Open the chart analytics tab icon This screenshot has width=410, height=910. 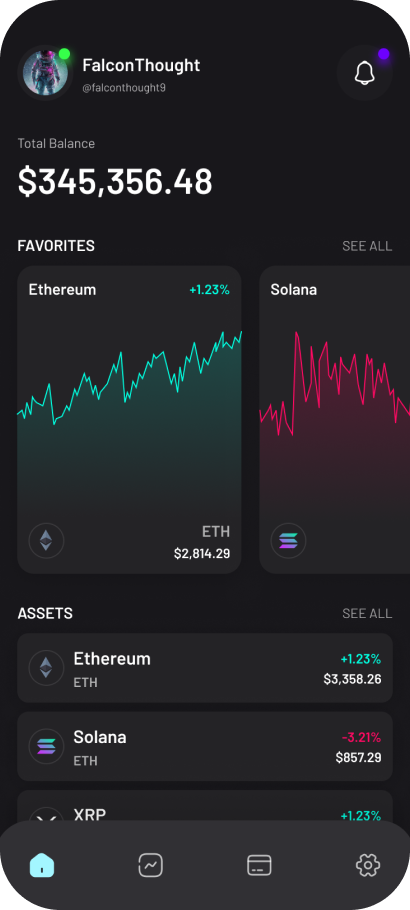coord(150,865)
